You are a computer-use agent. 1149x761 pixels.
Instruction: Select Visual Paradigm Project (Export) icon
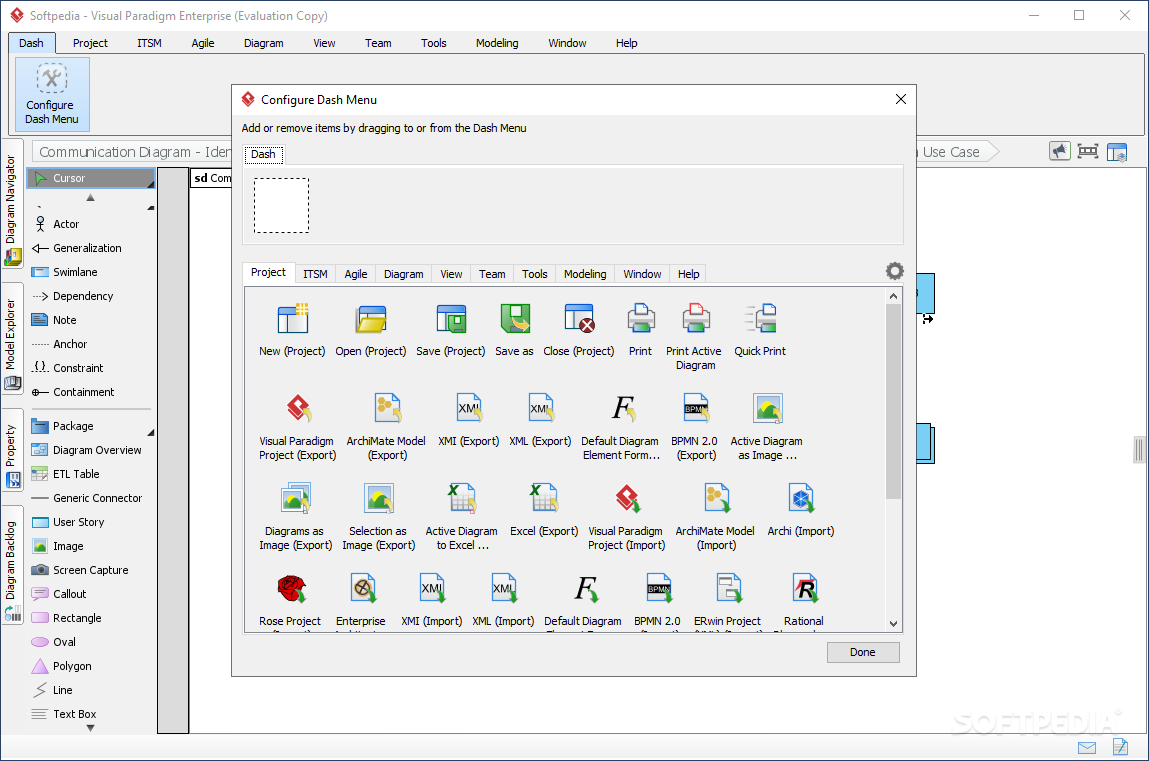coord(298,409)
